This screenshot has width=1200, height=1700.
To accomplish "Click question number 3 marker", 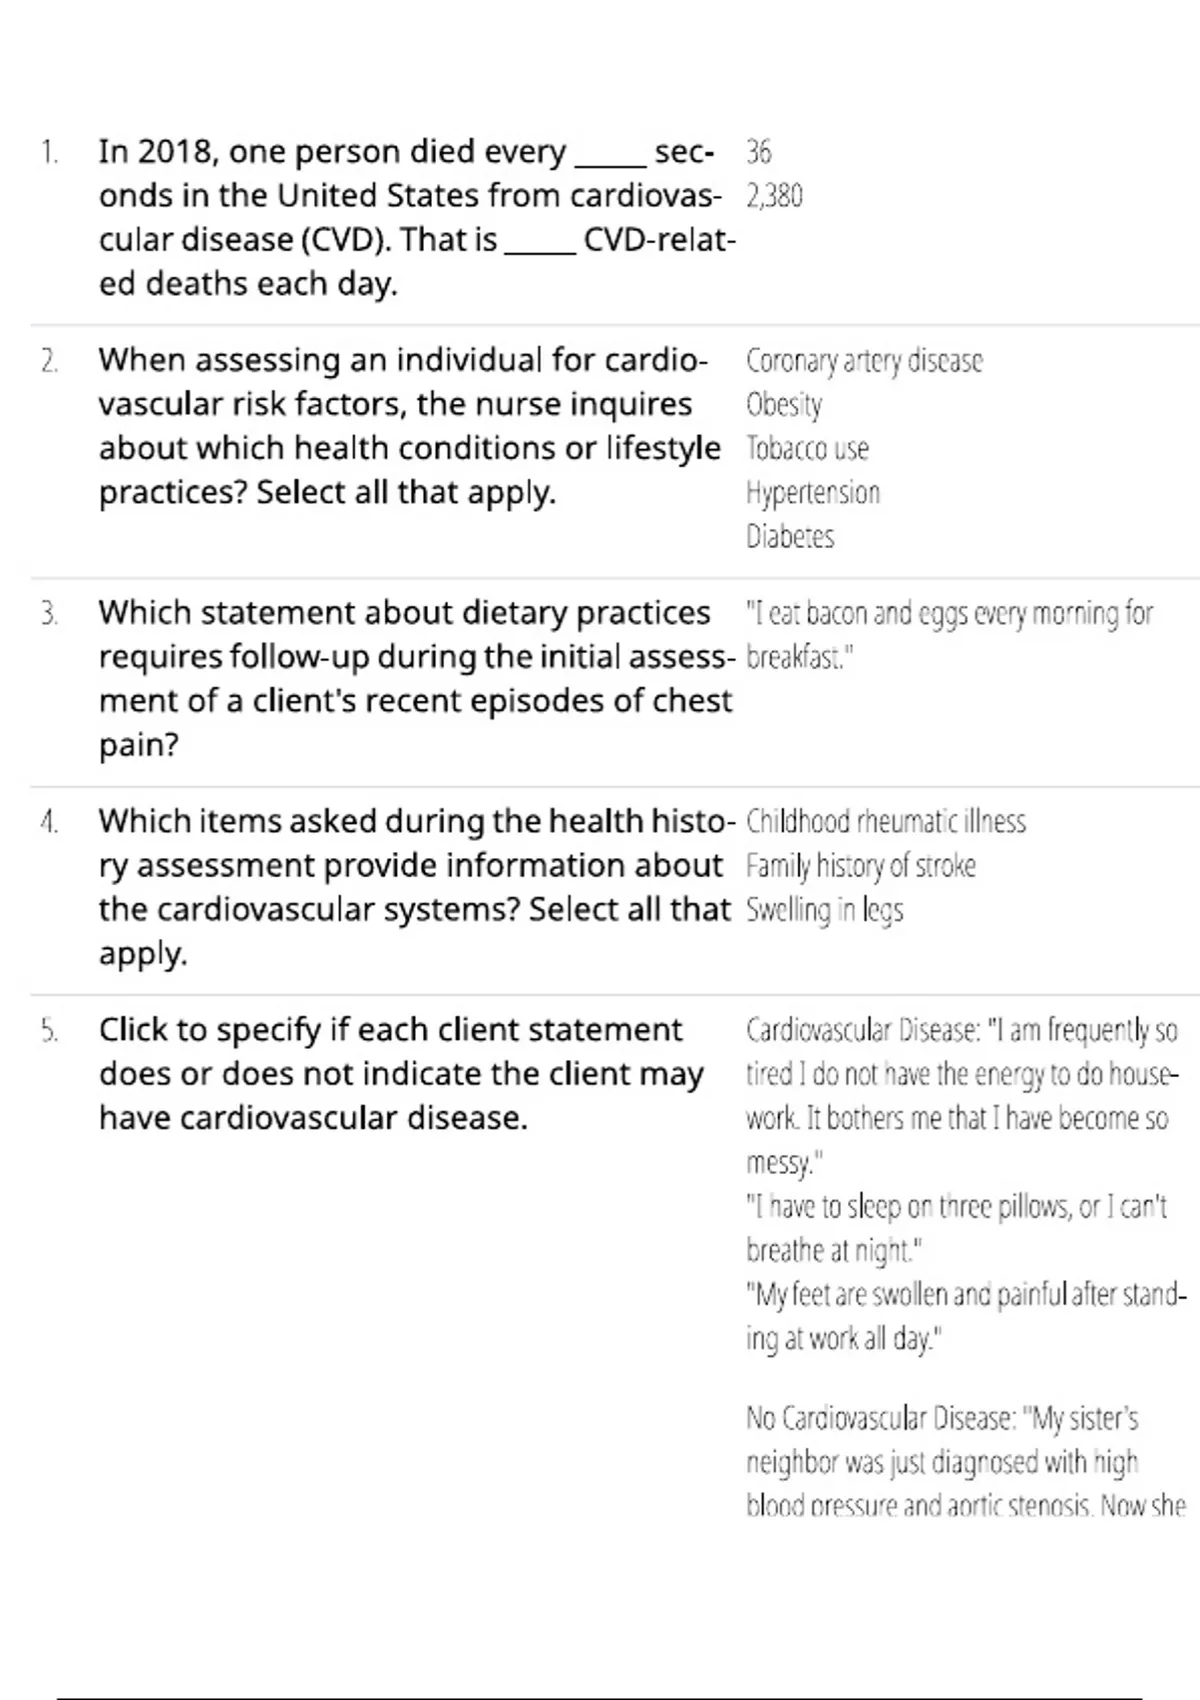I will pos(49,614).
